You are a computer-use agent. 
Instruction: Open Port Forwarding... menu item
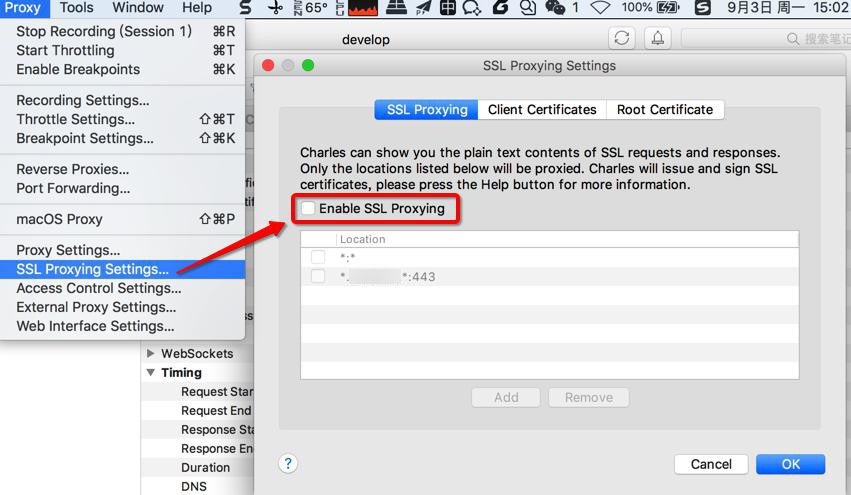(x=123, y=188)
